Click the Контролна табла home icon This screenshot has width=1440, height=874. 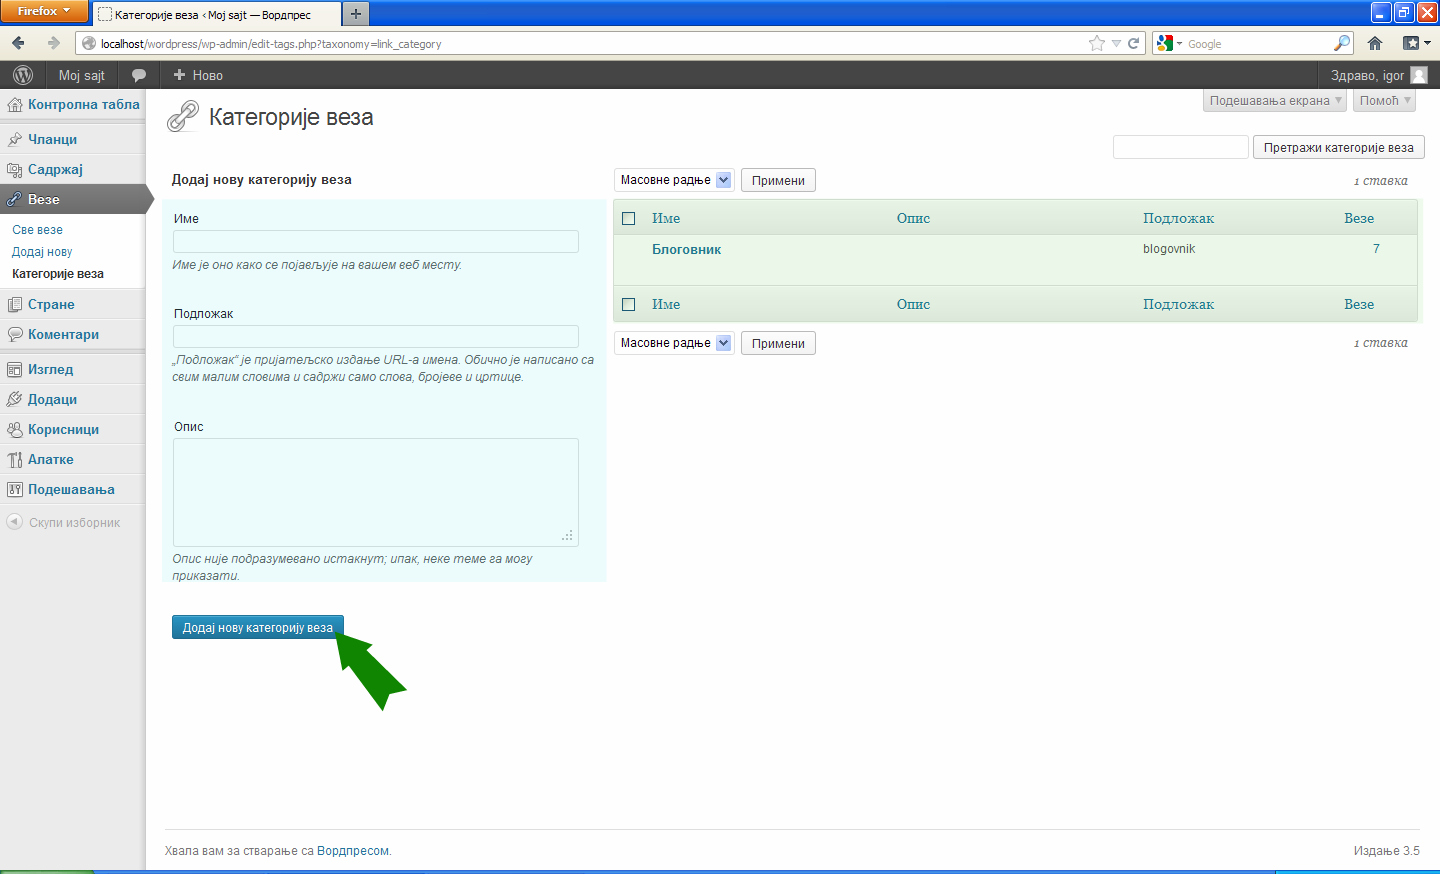pos(14,104)
